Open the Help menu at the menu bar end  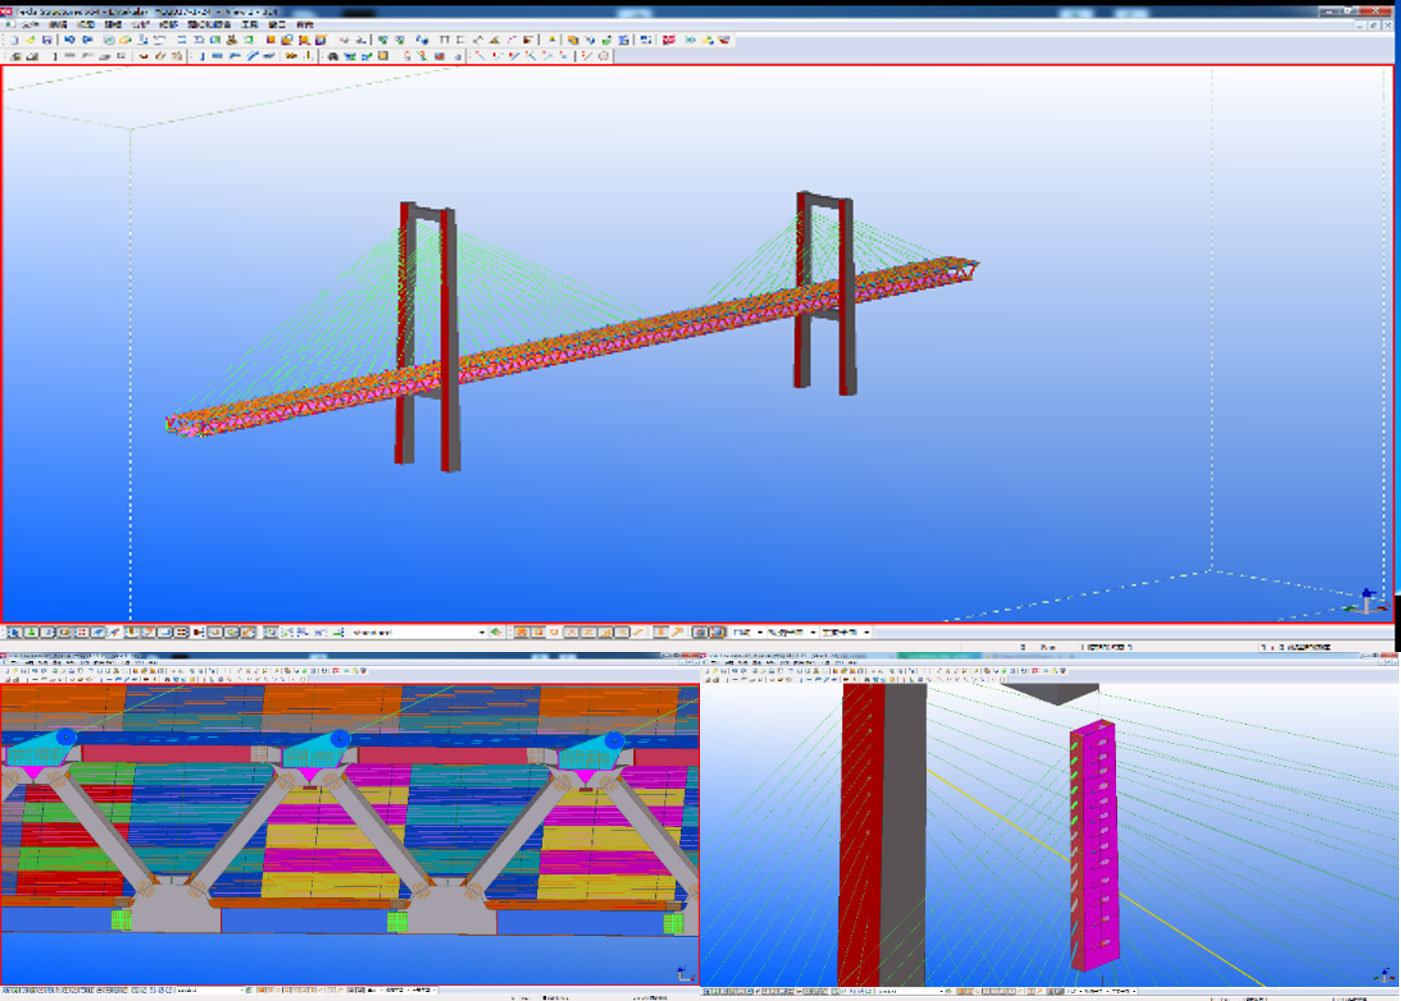click(x=305, y=24)
